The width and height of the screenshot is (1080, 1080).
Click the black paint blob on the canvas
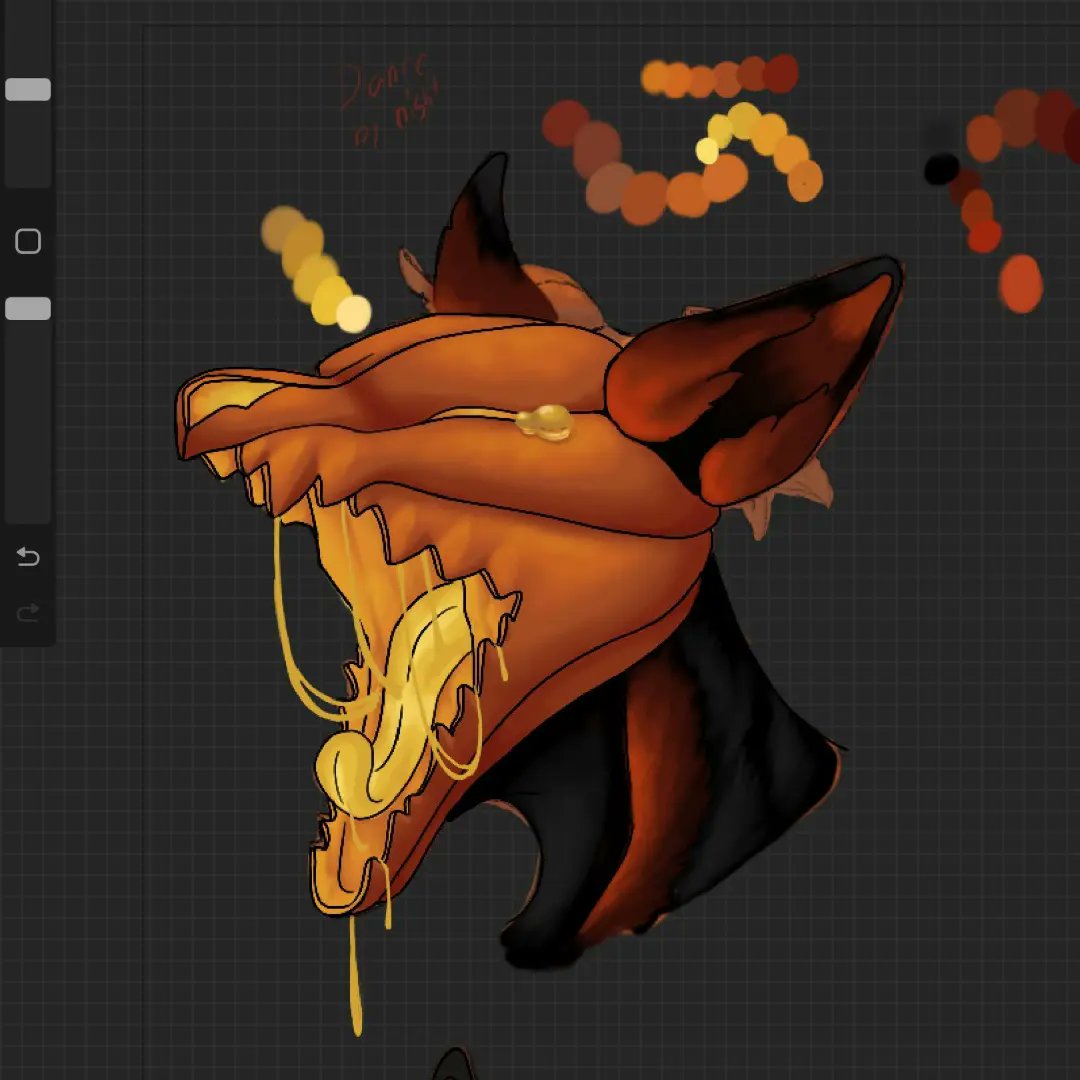point(942,169)
